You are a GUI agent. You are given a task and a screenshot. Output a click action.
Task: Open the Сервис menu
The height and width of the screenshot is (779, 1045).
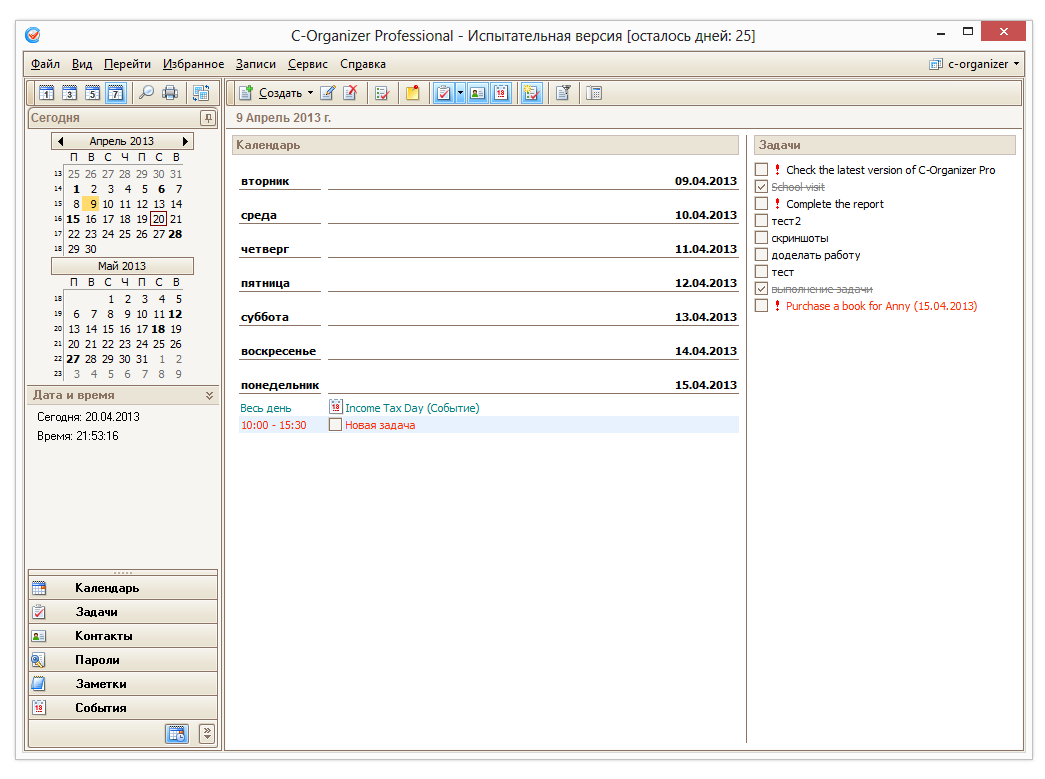307,64
